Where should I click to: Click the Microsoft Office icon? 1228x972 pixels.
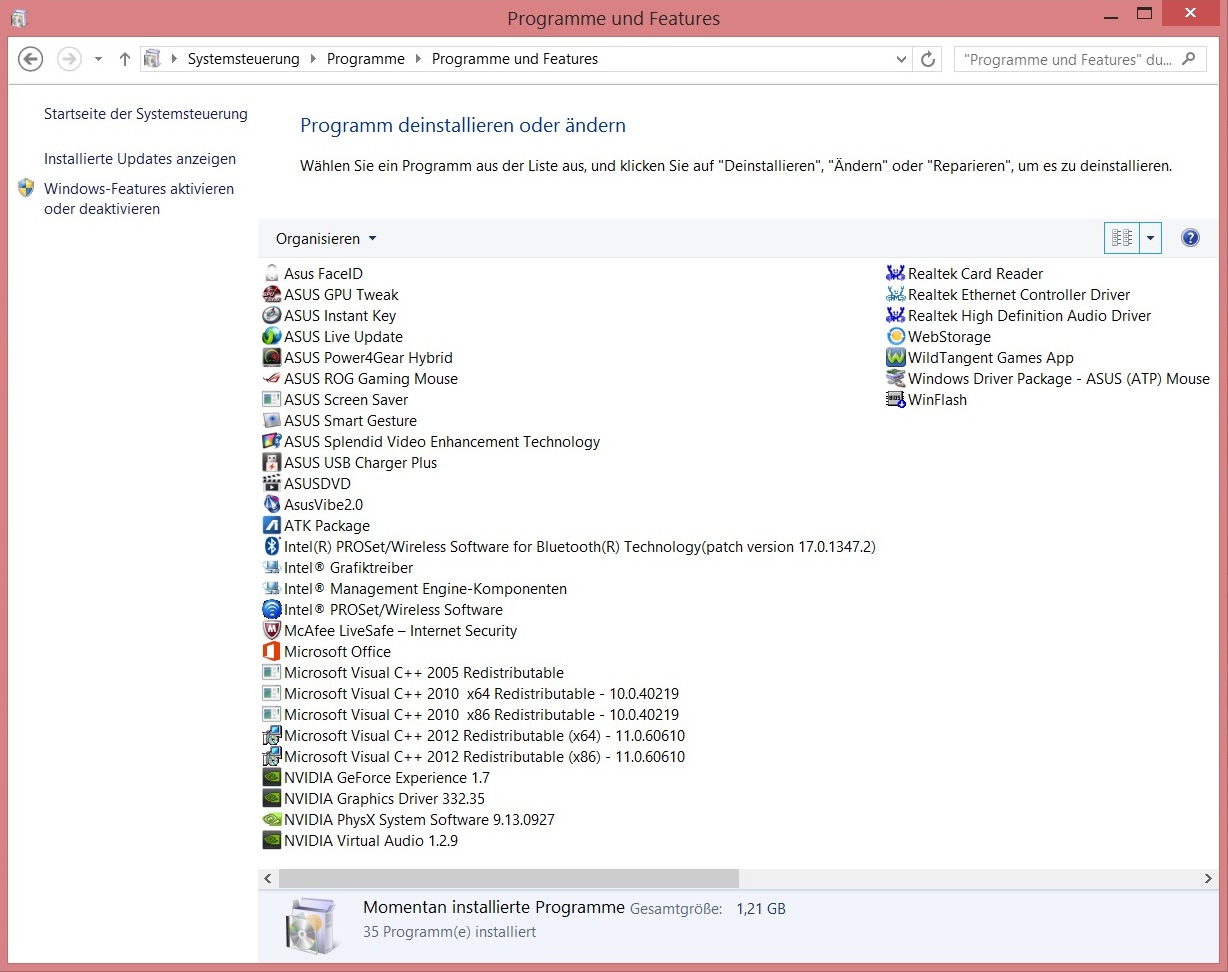pos(272,651)
